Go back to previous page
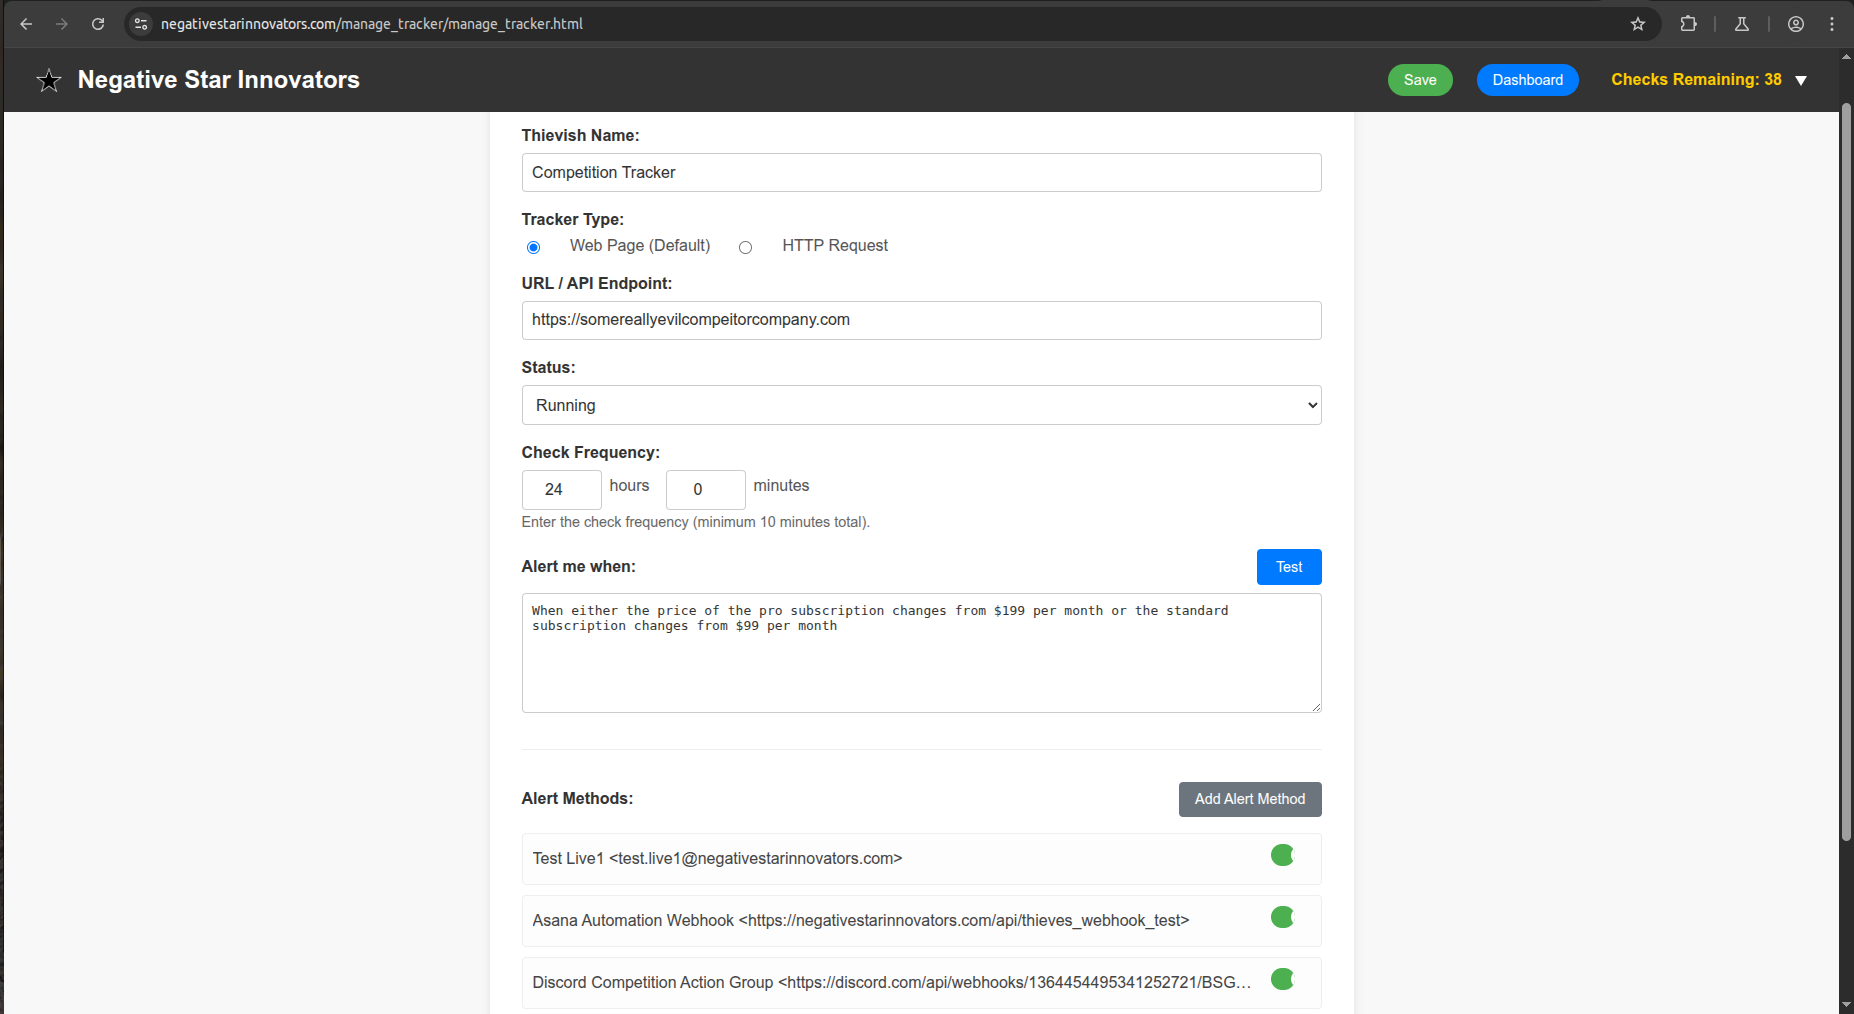Viewport: 1854px width, 1014px height. 26,24
